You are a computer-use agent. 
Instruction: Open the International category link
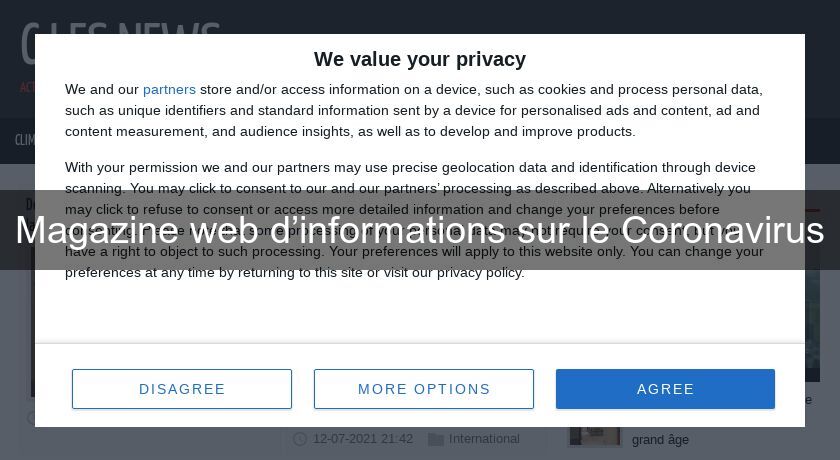tap(484, 439)
